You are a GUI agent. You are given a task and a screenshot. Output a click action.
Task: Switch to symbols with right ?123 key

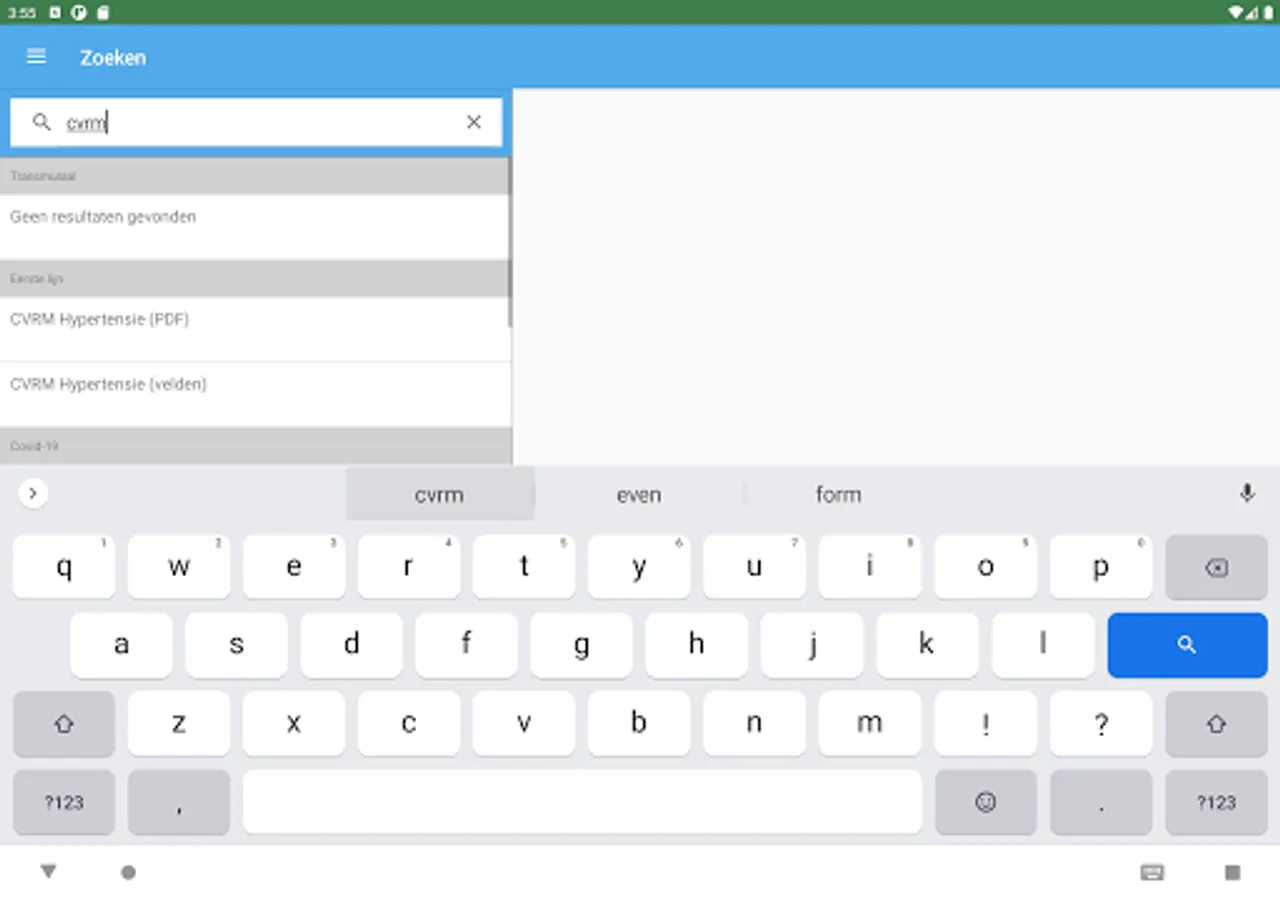pos(1216,802)
